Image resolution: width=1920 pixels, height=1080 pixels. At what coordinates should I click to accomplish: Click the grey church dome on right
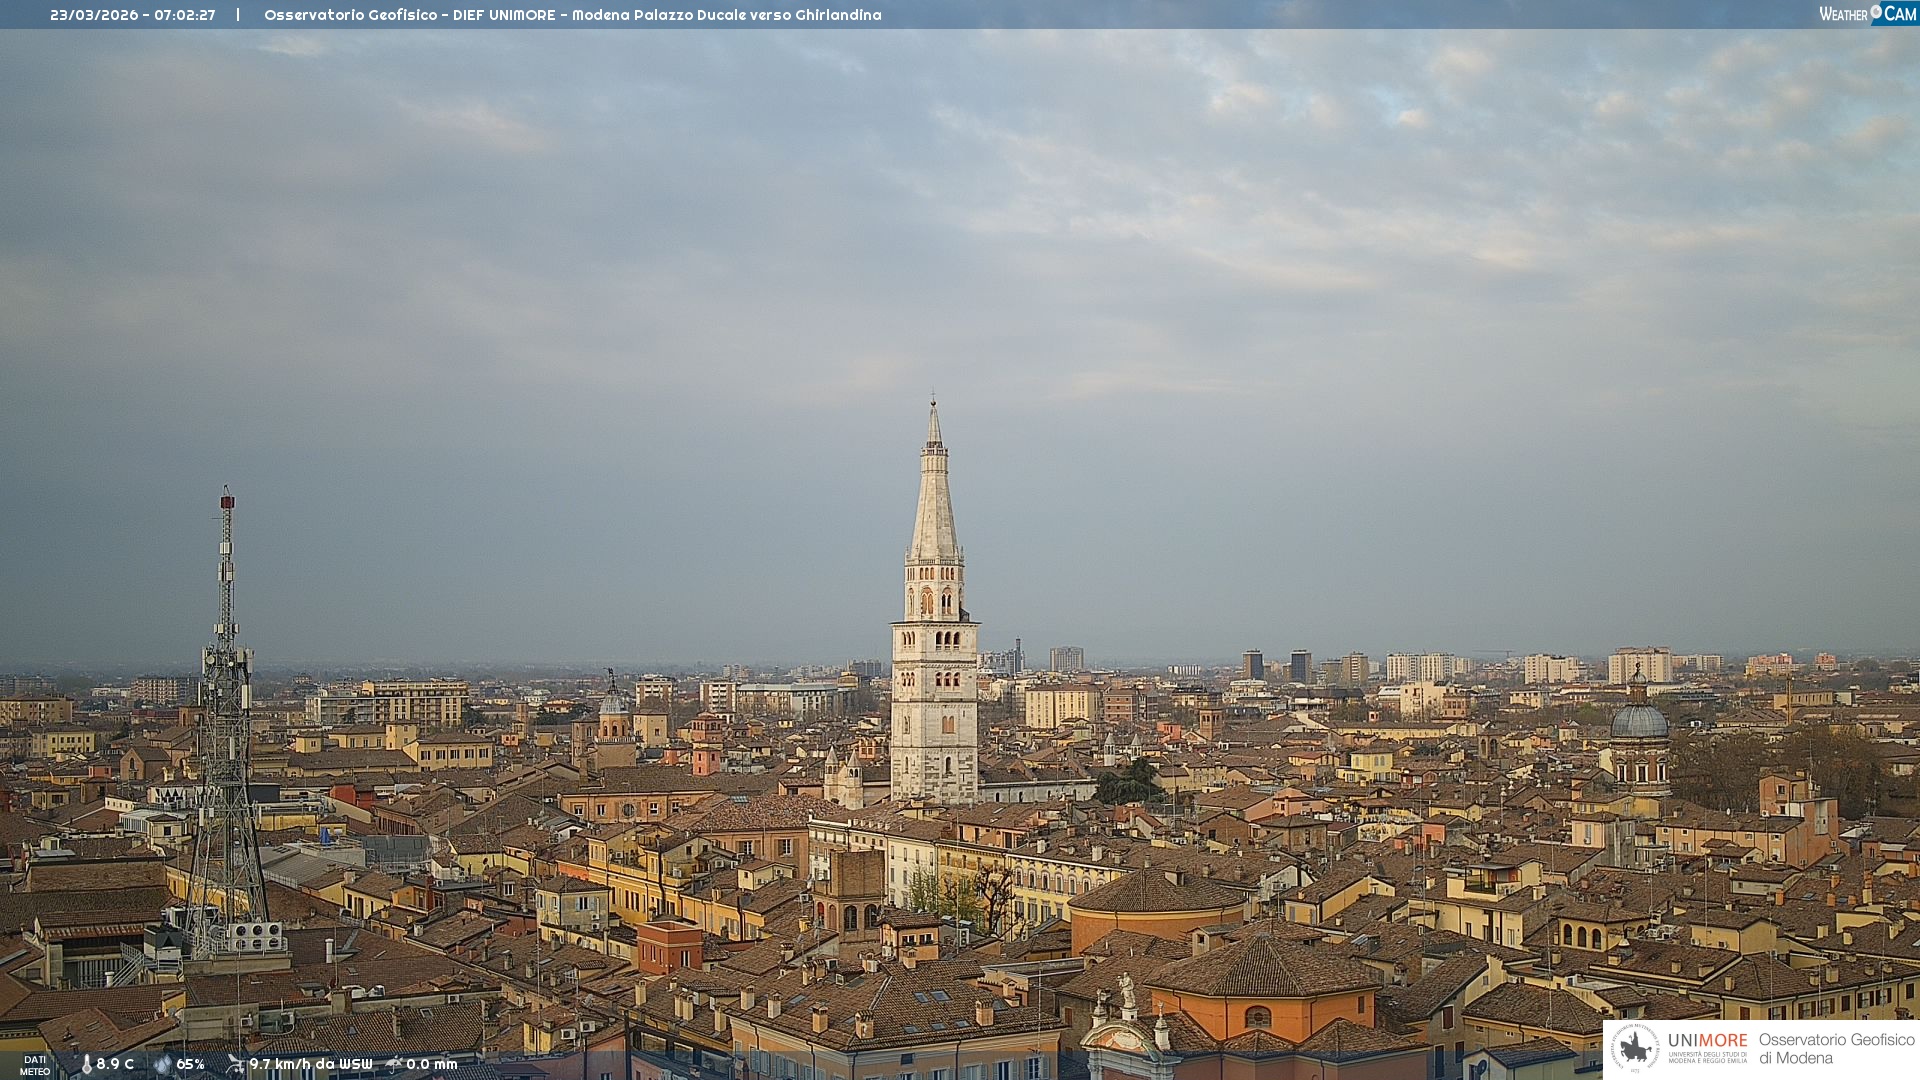point(1638,720)
